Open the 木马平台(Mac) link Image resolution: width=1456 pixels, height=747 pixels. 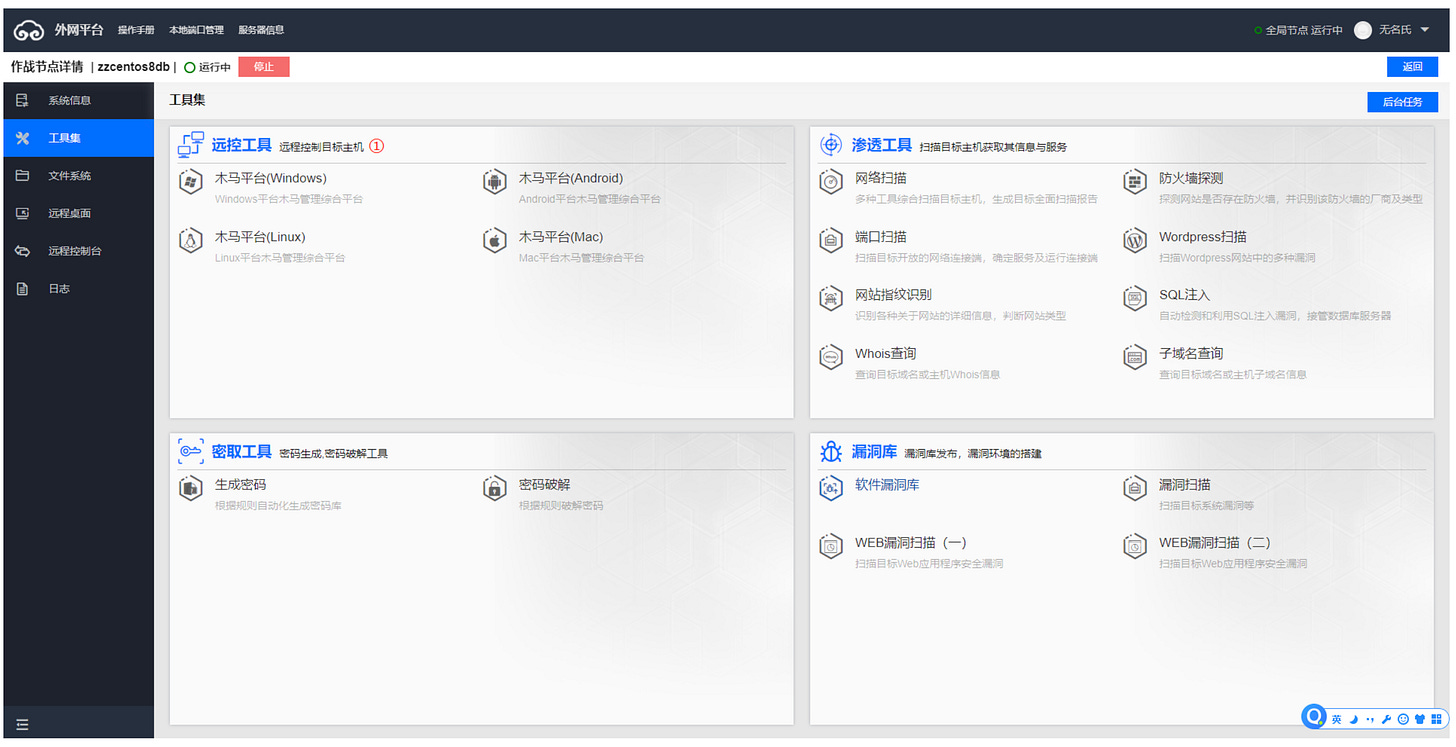click(561, 237)
